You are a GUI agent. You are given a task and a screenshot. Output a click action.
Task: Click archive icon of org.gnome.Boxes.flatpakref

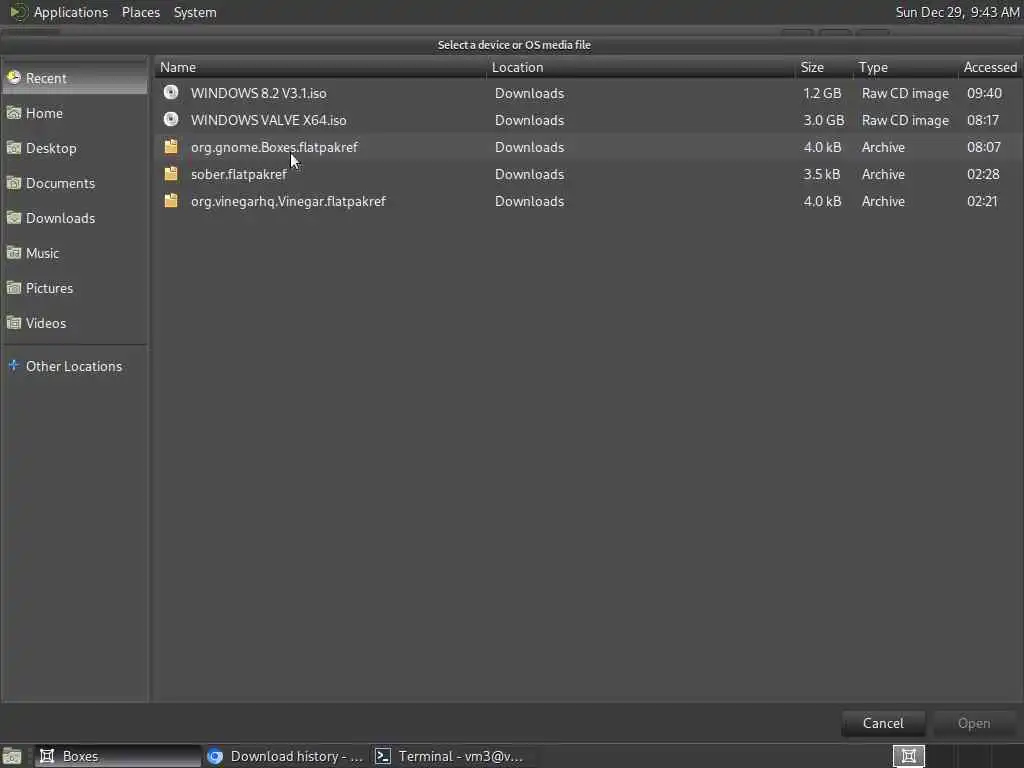(171, 147)
